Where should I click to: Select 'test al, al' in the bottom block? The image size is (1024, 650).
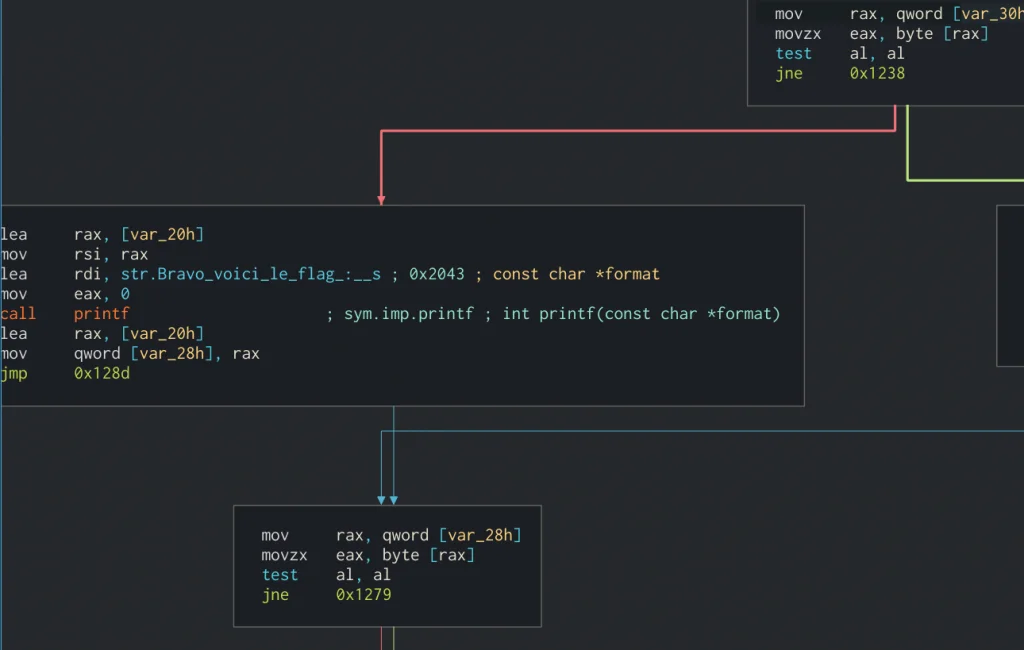[x=326, y=575]
